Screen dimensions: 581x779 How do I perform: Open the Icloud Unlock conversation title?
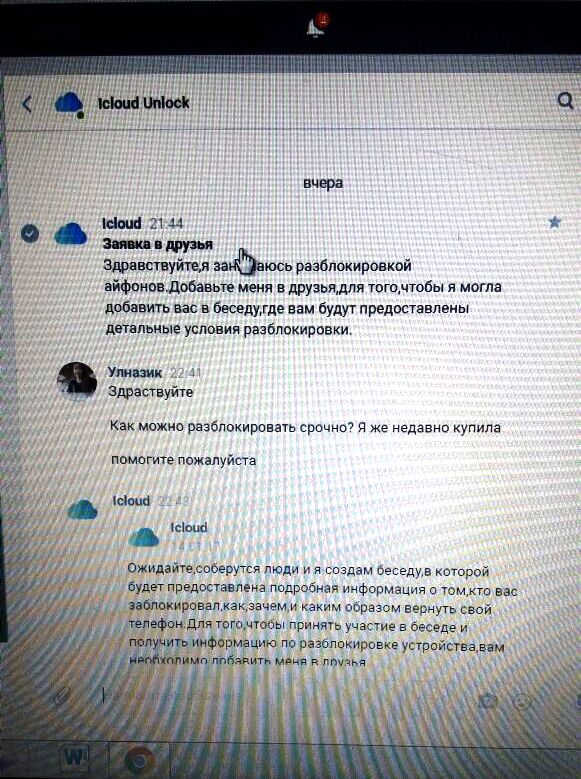pos(144,103)
